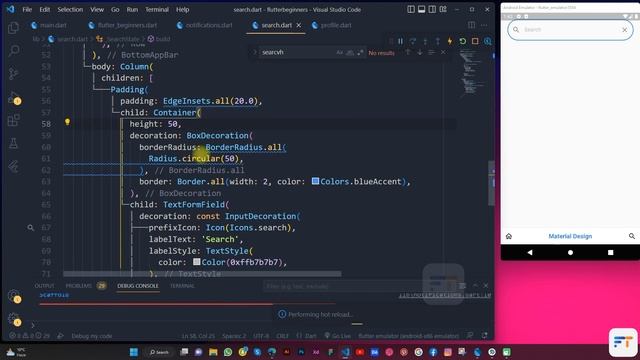Toggle Match Case in find widget
Screen dimensions: 640x360
pyautogui.click(x=340, y=52)
